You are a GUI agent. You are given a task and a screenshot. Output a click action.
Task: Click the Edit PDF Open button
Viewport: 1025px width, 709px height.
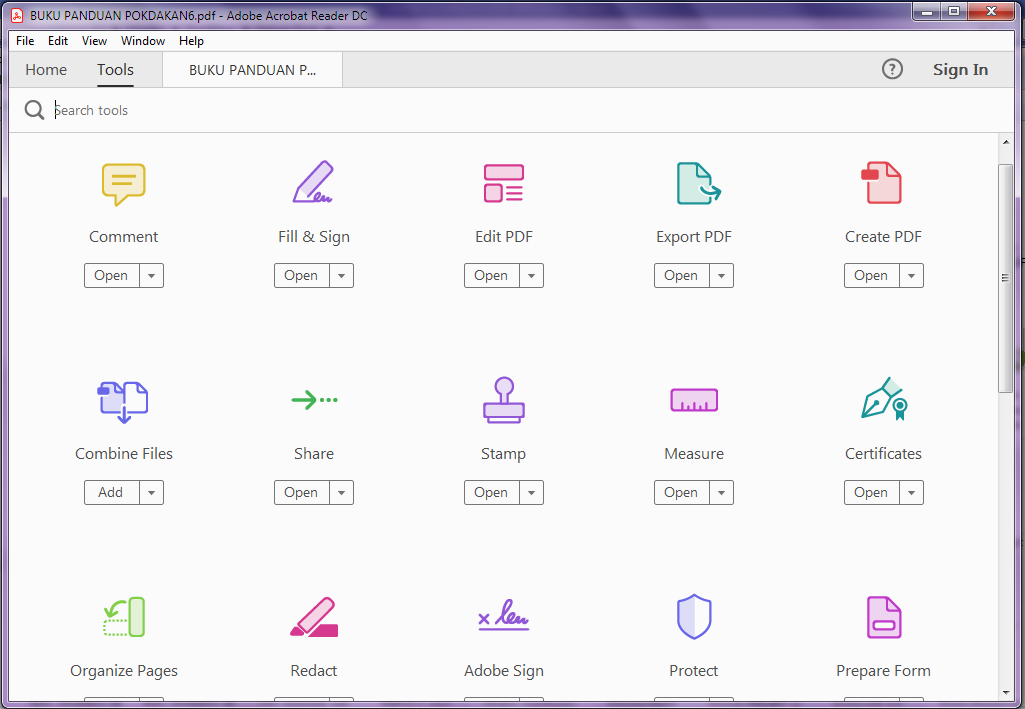[491, 275]
